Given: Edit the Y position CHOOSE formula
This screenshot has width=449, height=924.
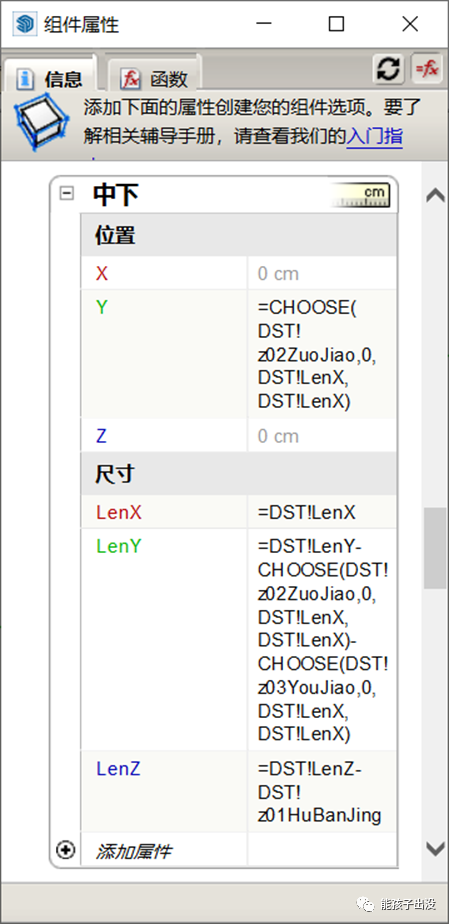Looking at the screenshot, I should (322, 355).
